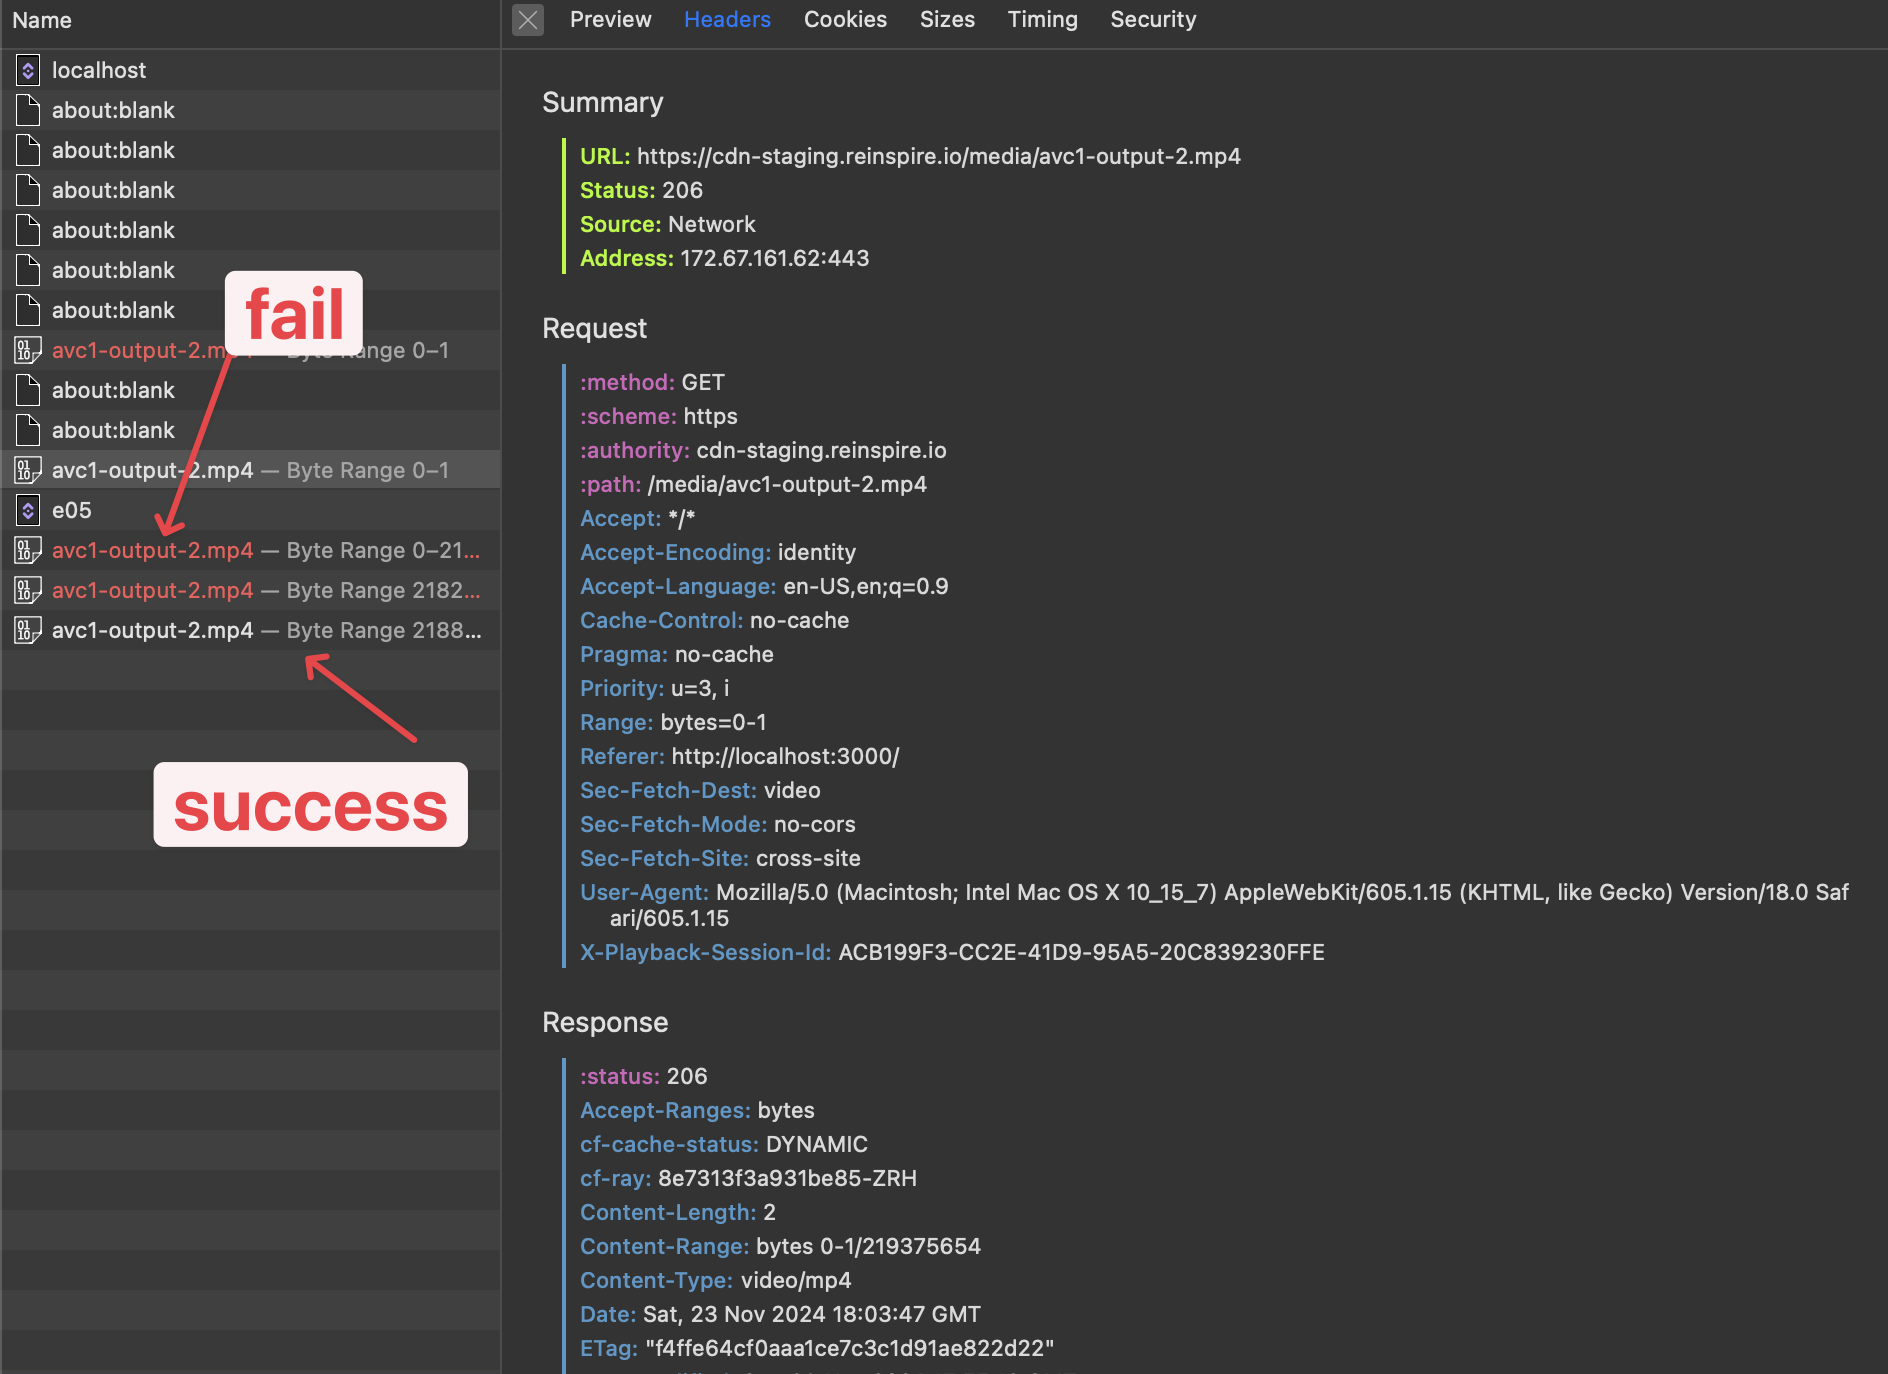
Task: Click the globe icon next to localhost
Action: (28, 70)
